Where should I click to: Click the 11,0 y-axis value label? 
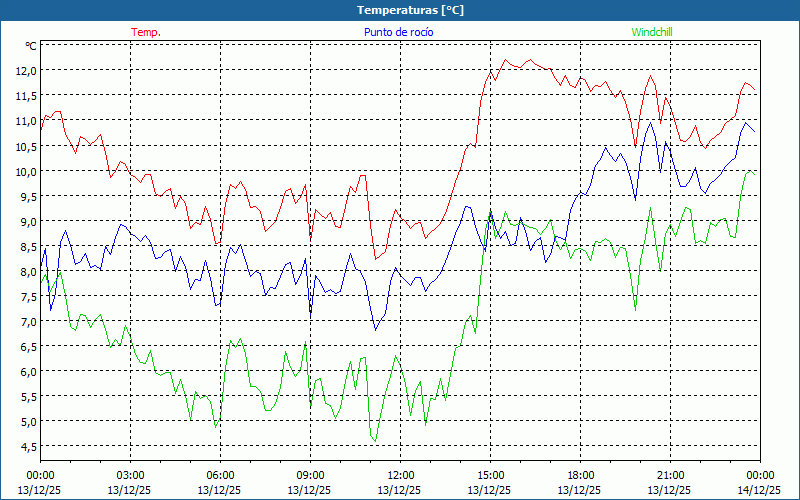coord(25,121)
